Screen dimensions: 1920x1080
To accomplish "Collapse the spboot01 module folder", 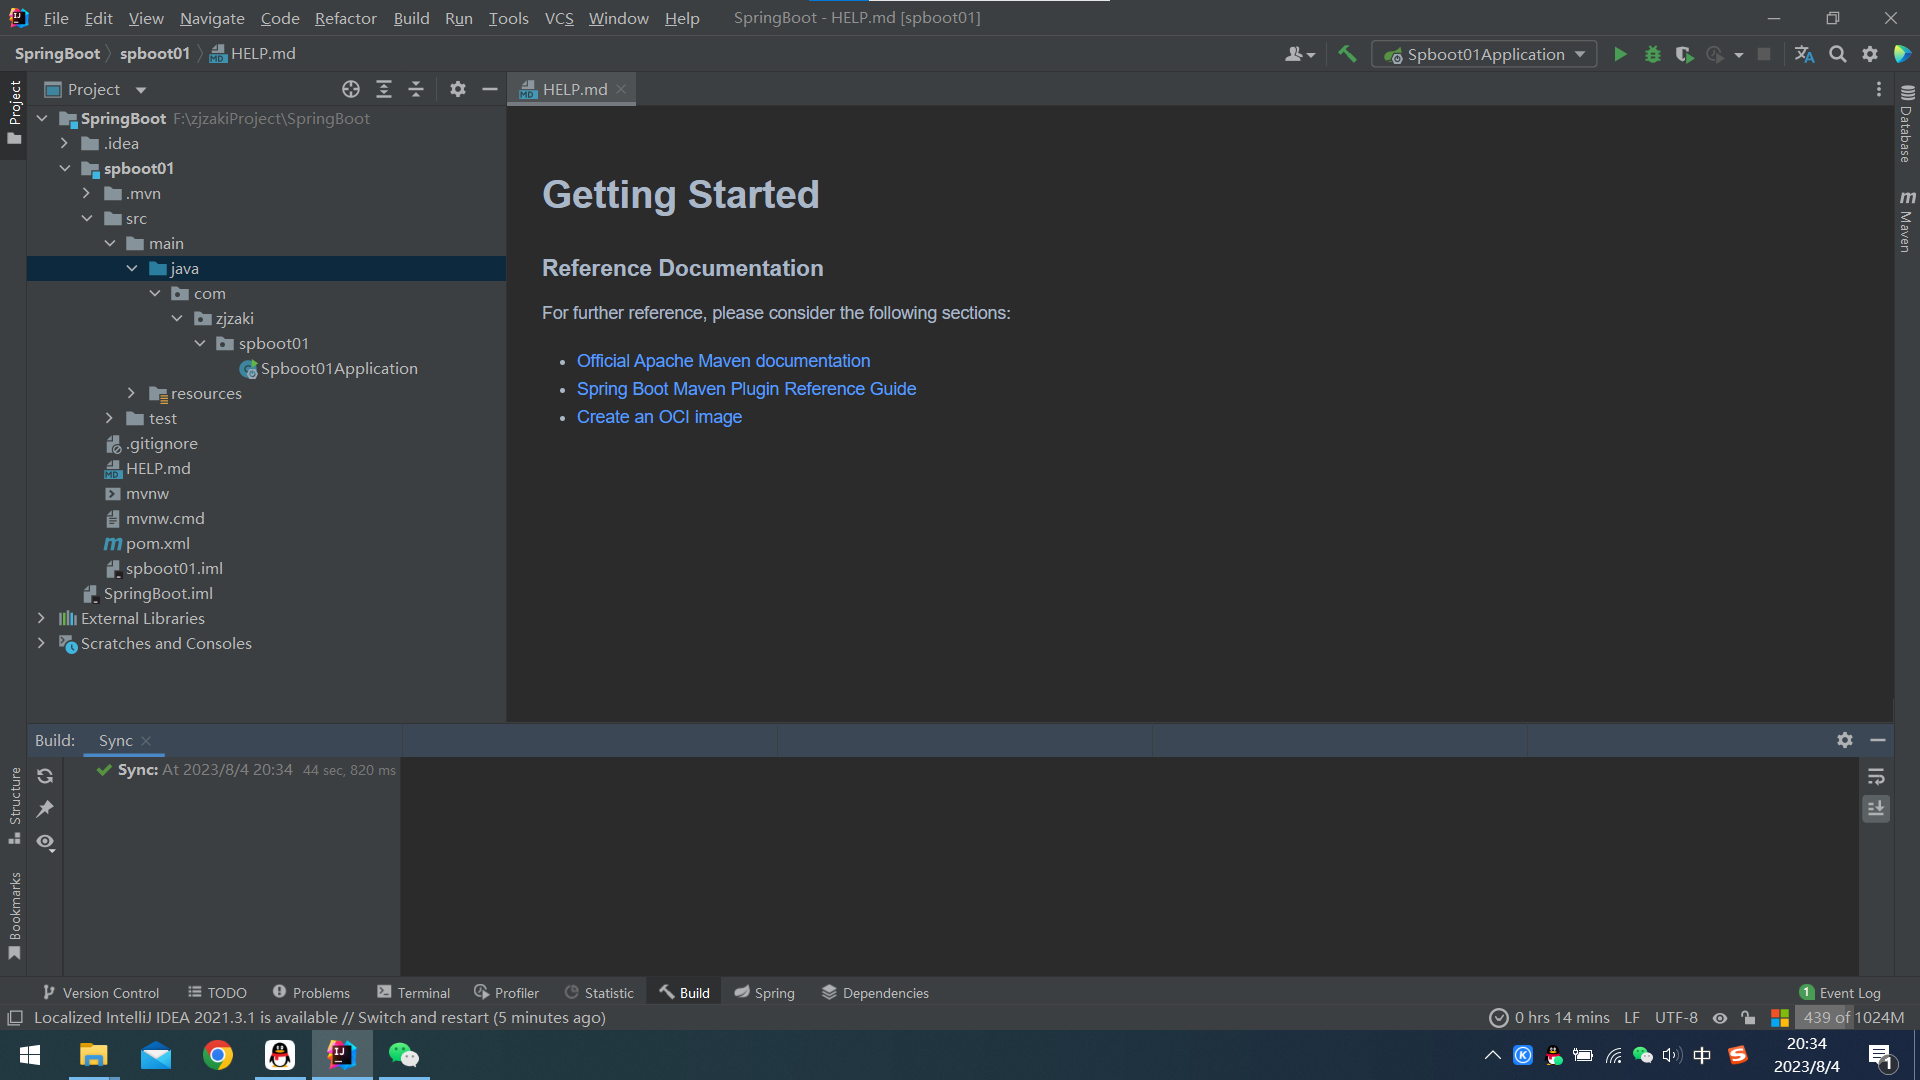I will click(65, 168).
